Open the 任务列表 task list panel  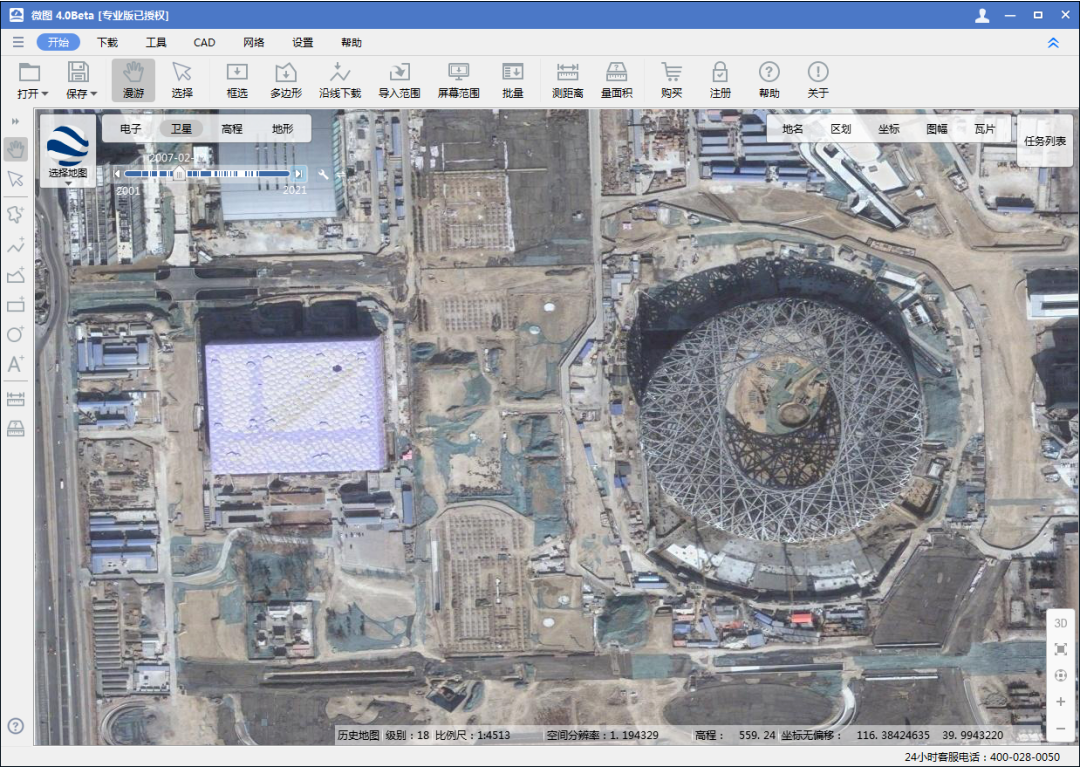click(x=1045, y=141)
